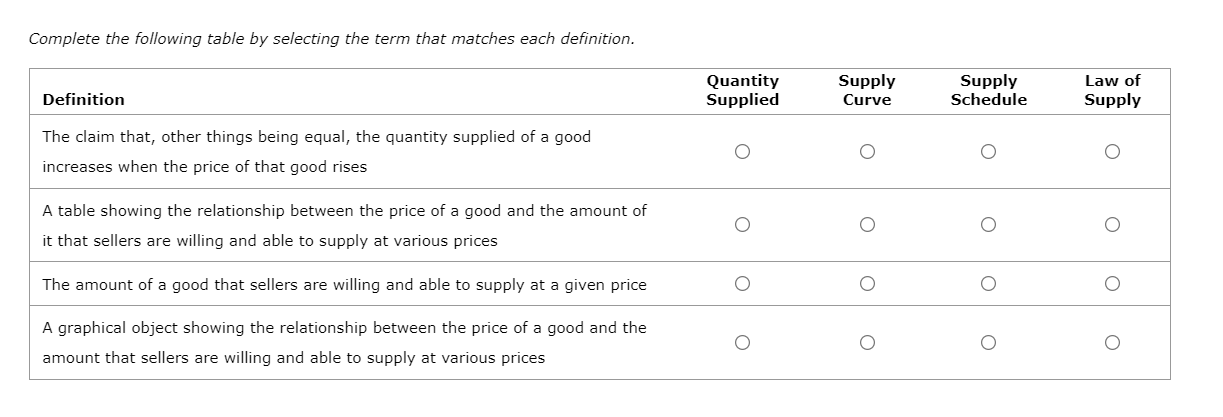The image size is (1223, 417).
Task: Pick Law of Supply for the given-price amount row
Action: pyautogui.click(x=1112, y=284)
